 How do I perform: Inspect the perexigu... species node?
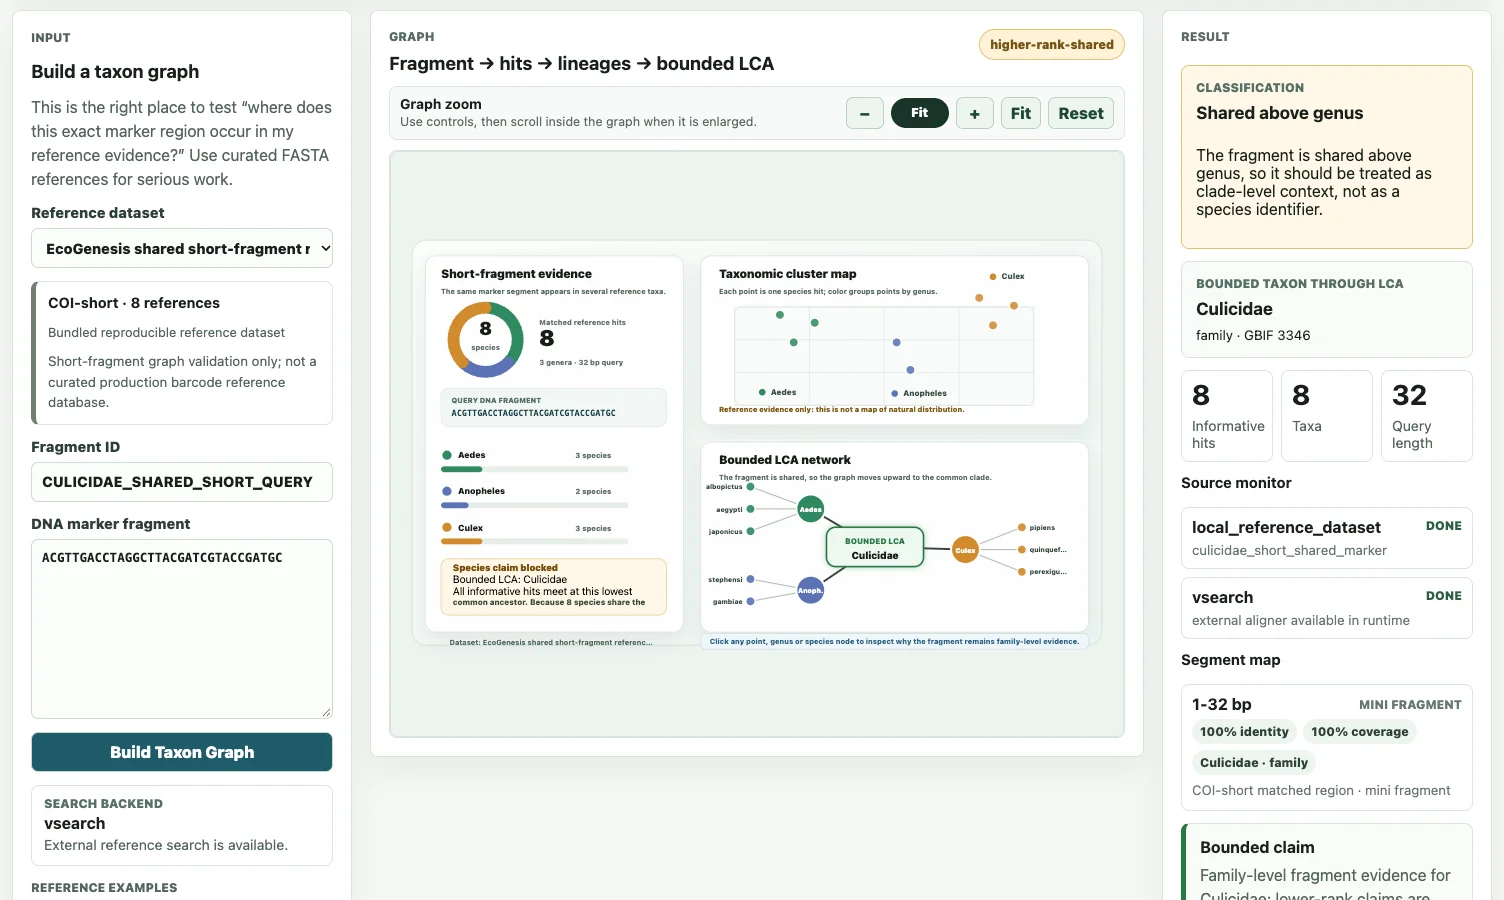[1021, 571]
